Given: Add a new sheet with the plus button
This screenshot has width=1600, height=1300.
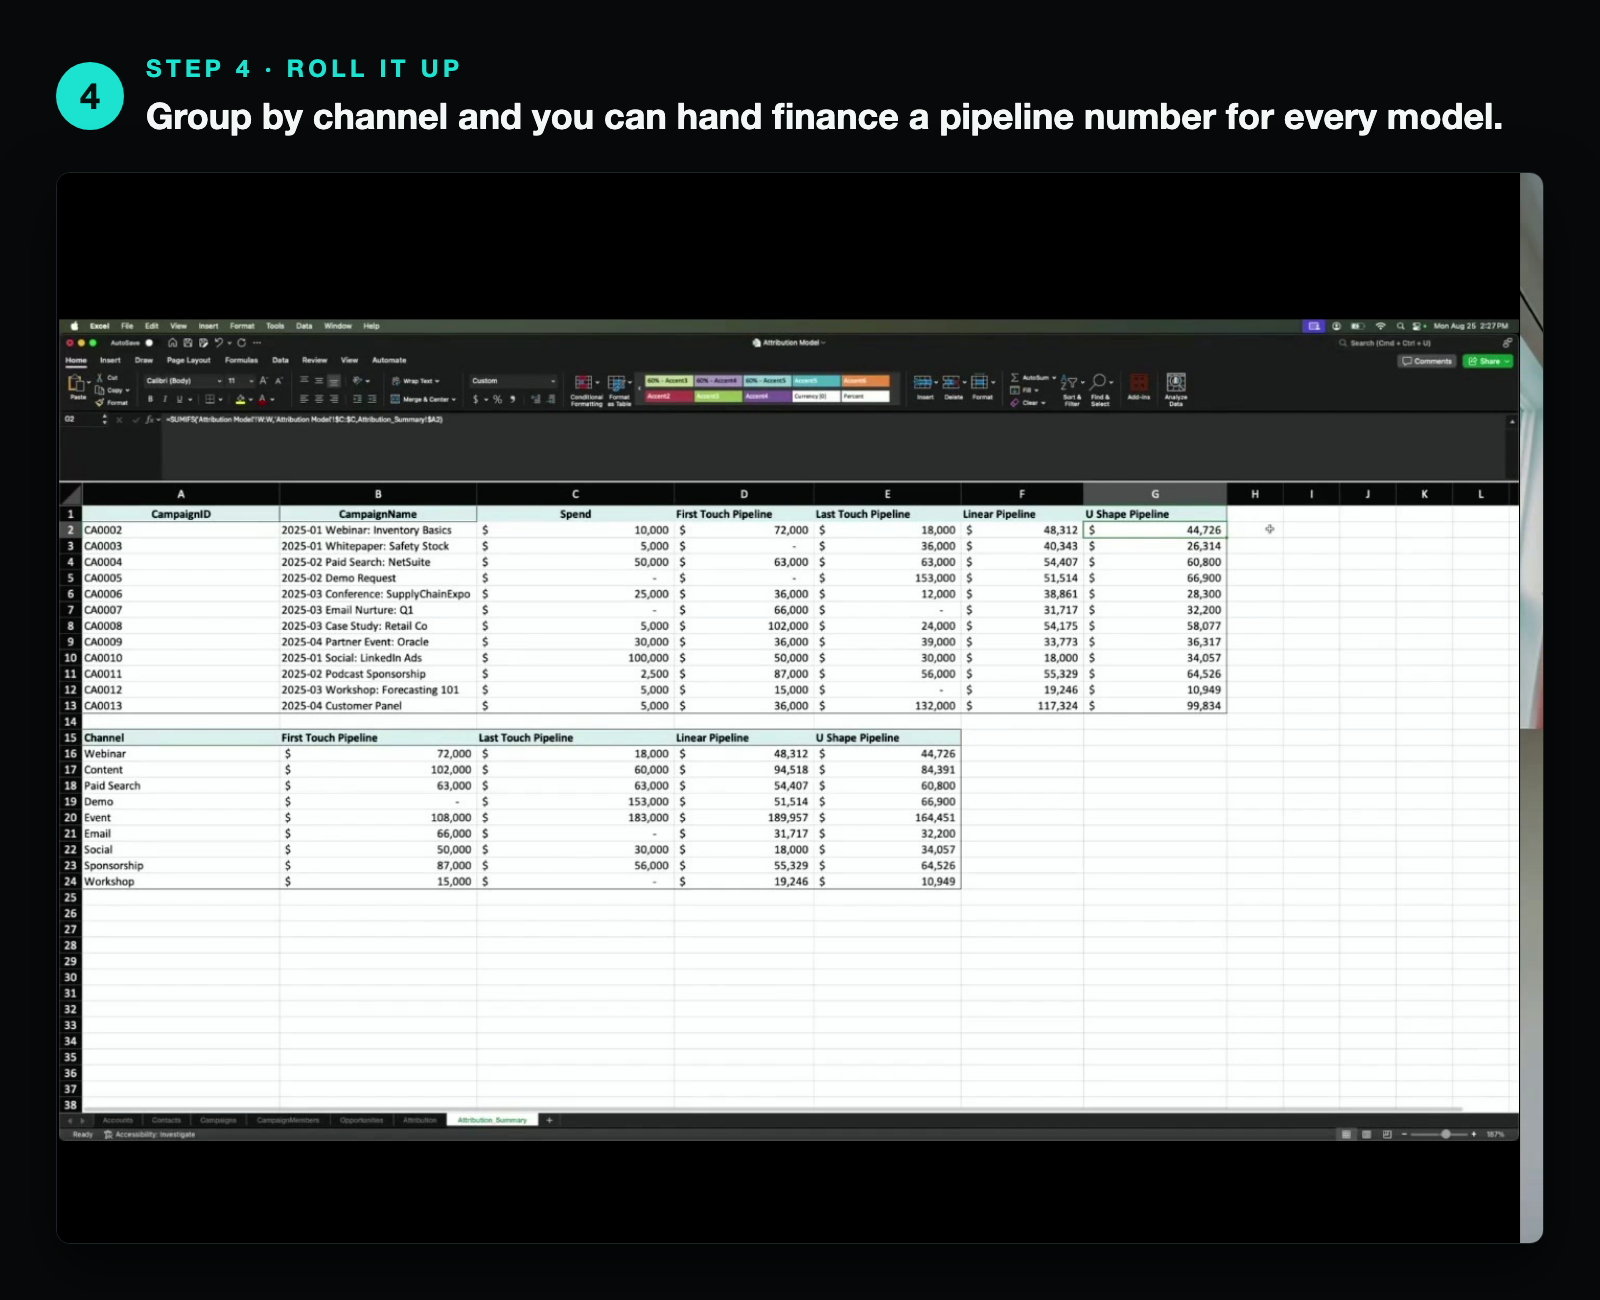Looking at the screenshot, I should pos(549,1120).
